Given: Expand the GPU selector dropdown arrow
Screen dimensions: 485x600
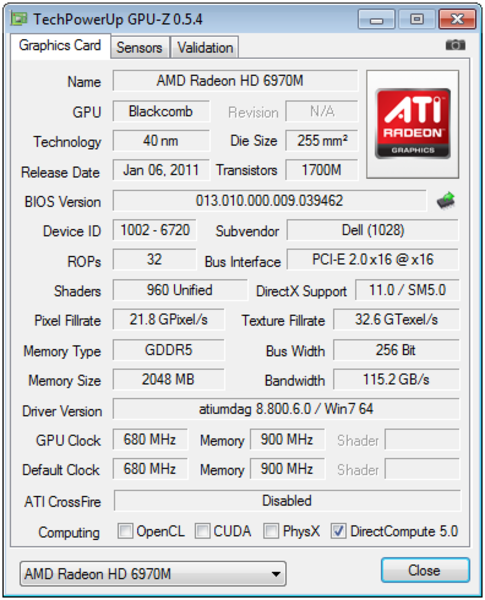Looking at the screenshot, I should (x=275, y=574).
